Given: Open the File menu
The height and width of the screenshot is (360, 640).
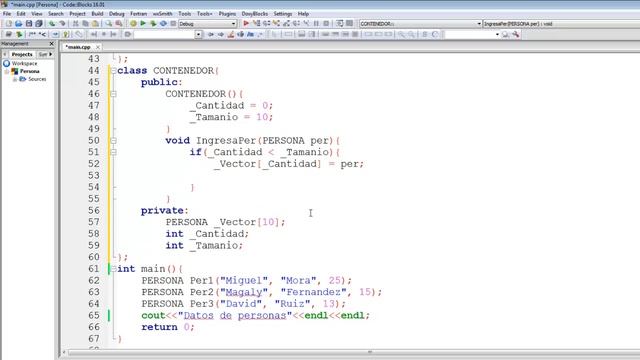Looking at the screenshot, I should click(7, 13).
